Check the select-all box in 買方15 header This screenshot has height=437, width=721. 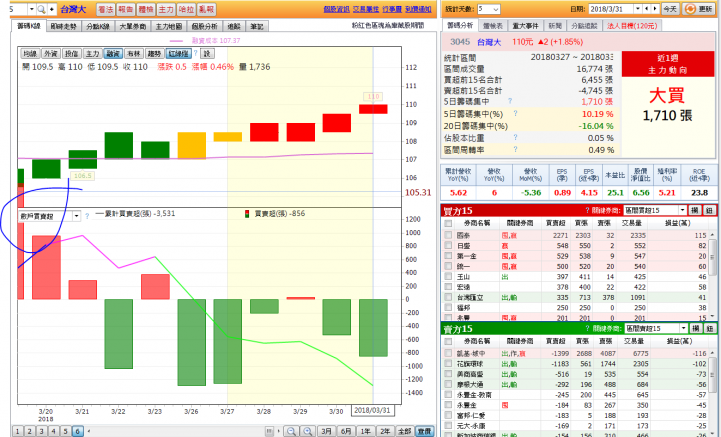coord(448,224)
